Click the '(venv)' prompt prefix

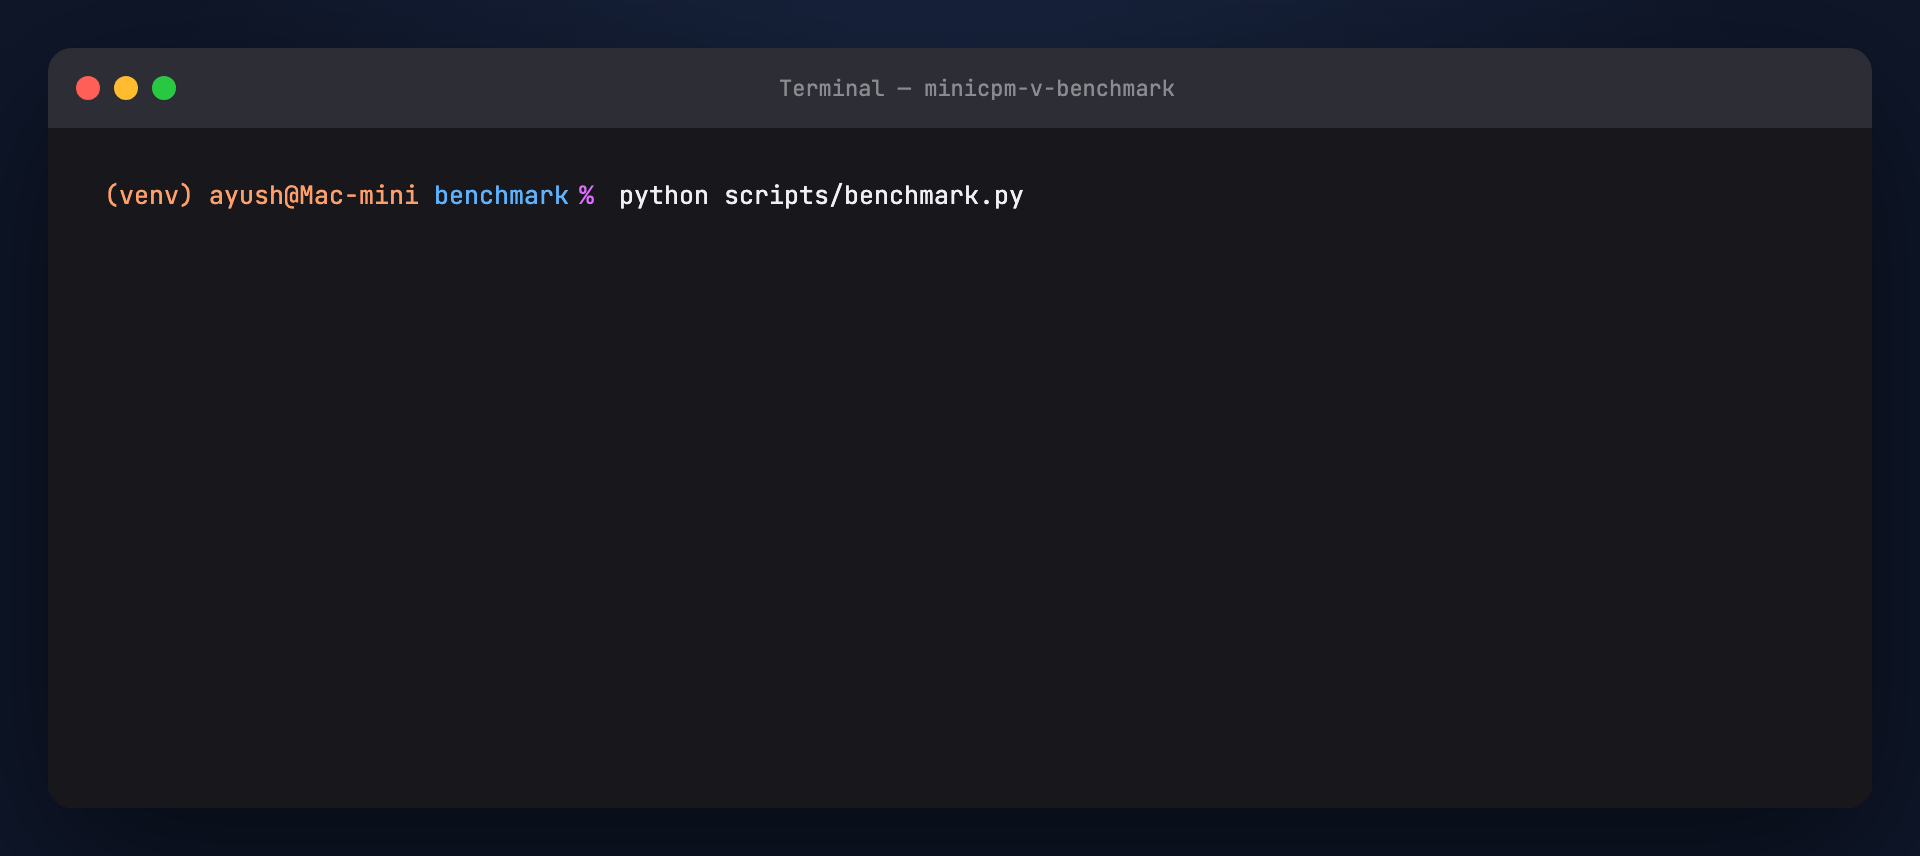tap(149, 195)
